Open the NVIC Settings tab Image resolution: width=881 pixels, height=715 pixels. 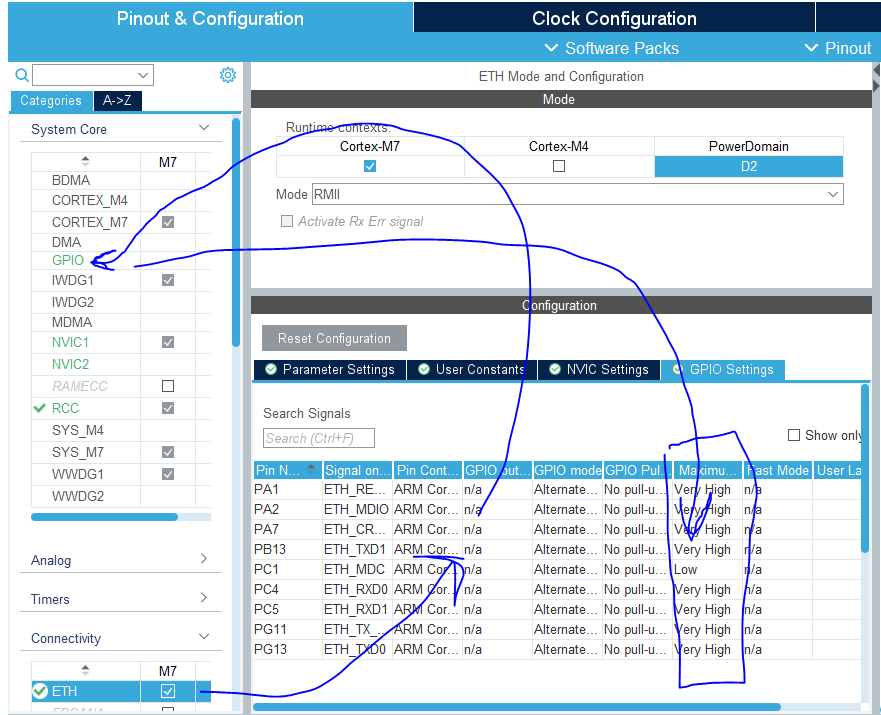[x=599, y=370]
